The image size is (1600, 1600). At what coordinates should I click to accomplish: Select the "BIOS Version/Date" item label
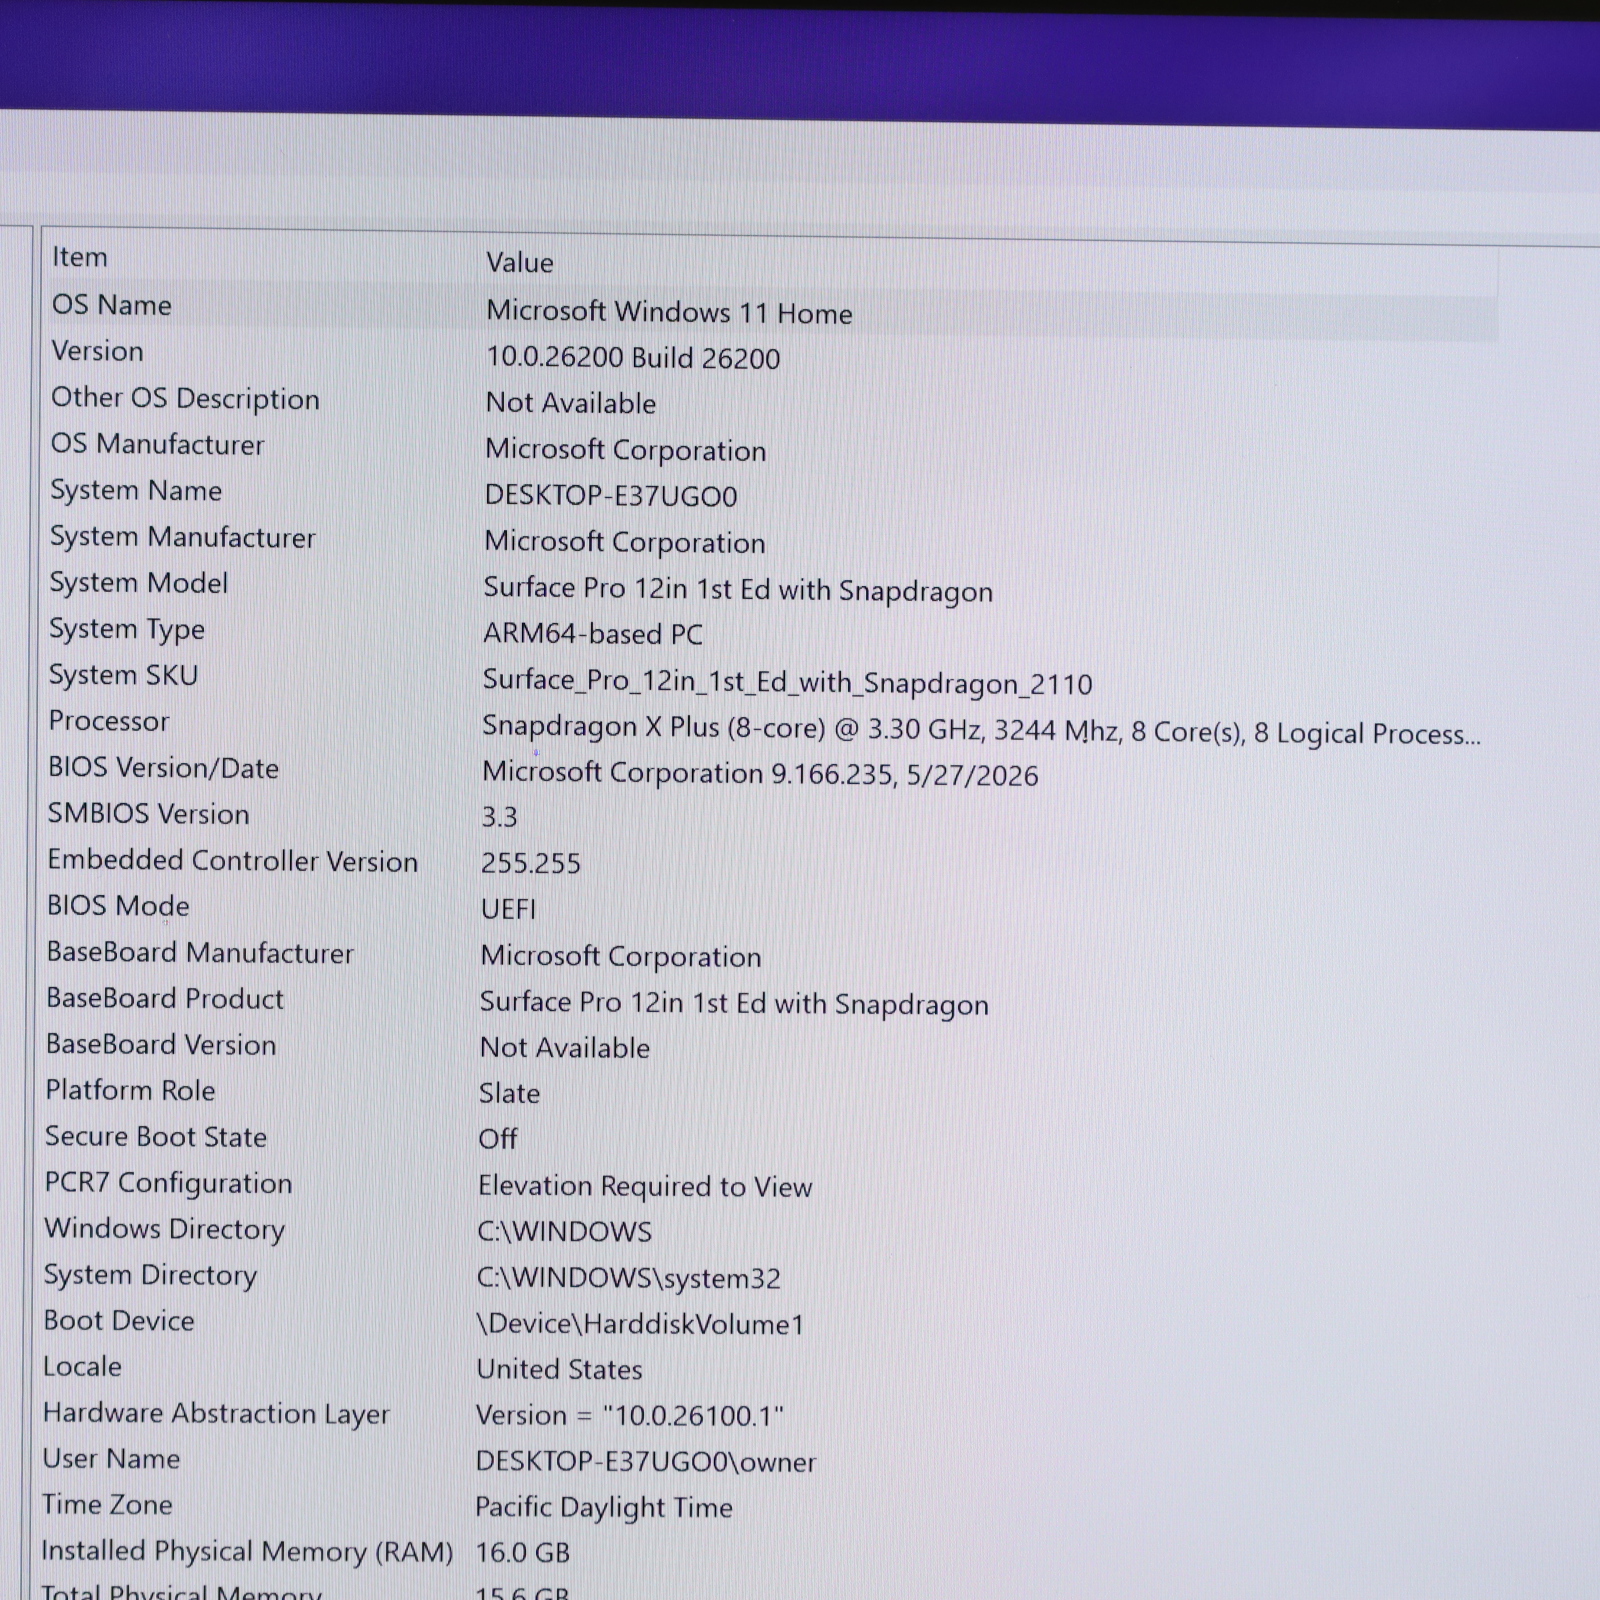[x=163, y=768]
